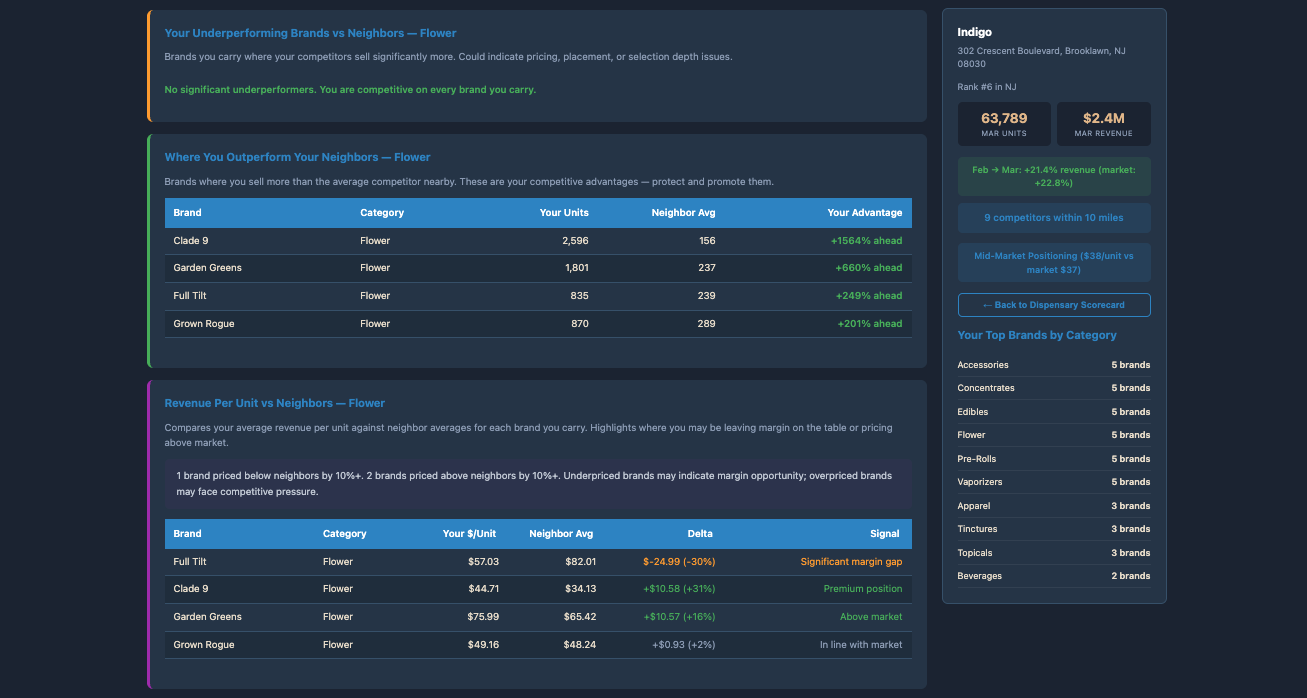The image size is (1307, 698).
Task: Click the Signal column header
Action: coord(885,534)
